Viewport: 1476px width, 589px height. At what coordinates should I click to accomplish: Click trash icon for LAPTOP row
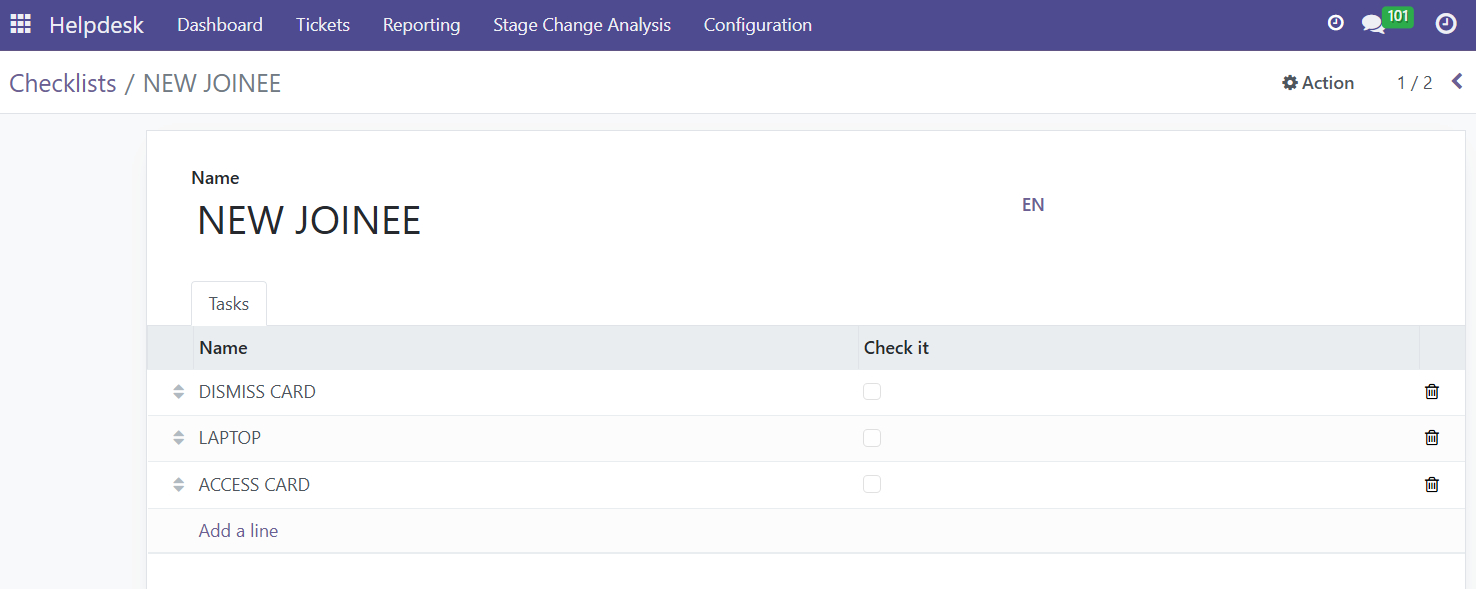(1432, 438)
